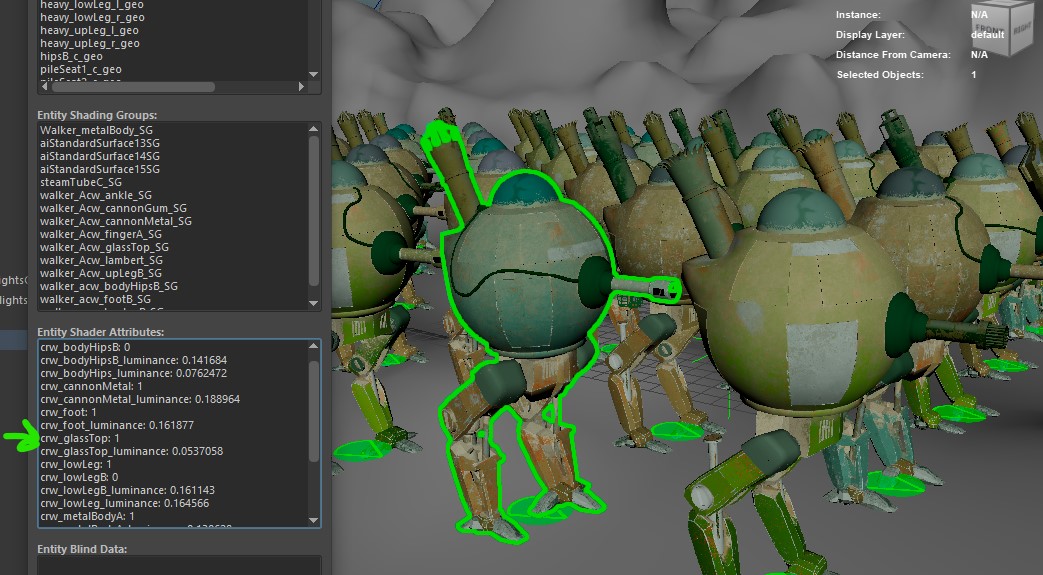Click inside the Entity Blind Data field
Image resolution: width=1043 pixels, height=575 pixels.
pos(179,566)
